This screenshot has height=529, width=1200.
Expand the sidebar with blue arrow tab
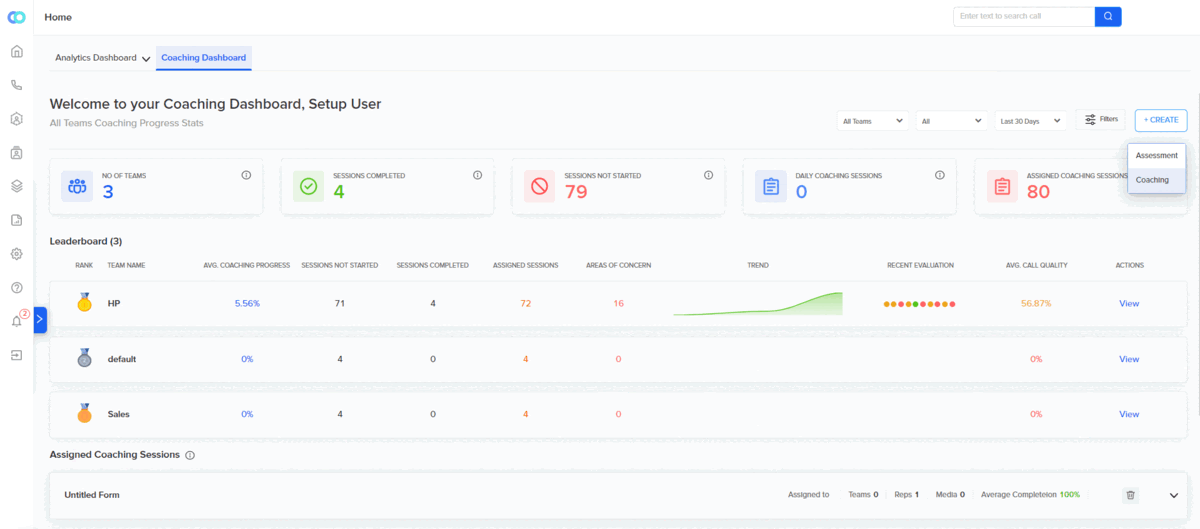(40, 320)
